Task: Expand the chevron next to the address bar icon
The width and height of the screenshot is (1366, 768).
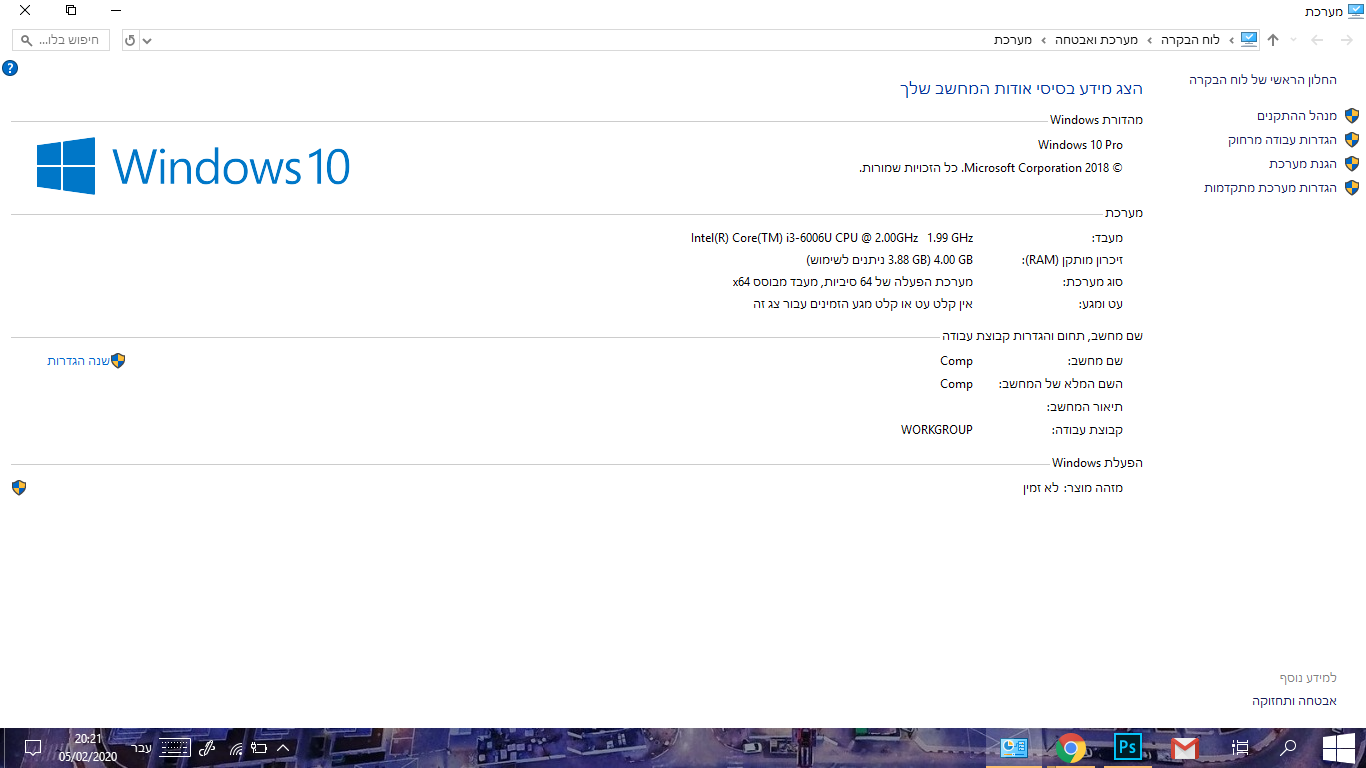Action: point(1231,40)
